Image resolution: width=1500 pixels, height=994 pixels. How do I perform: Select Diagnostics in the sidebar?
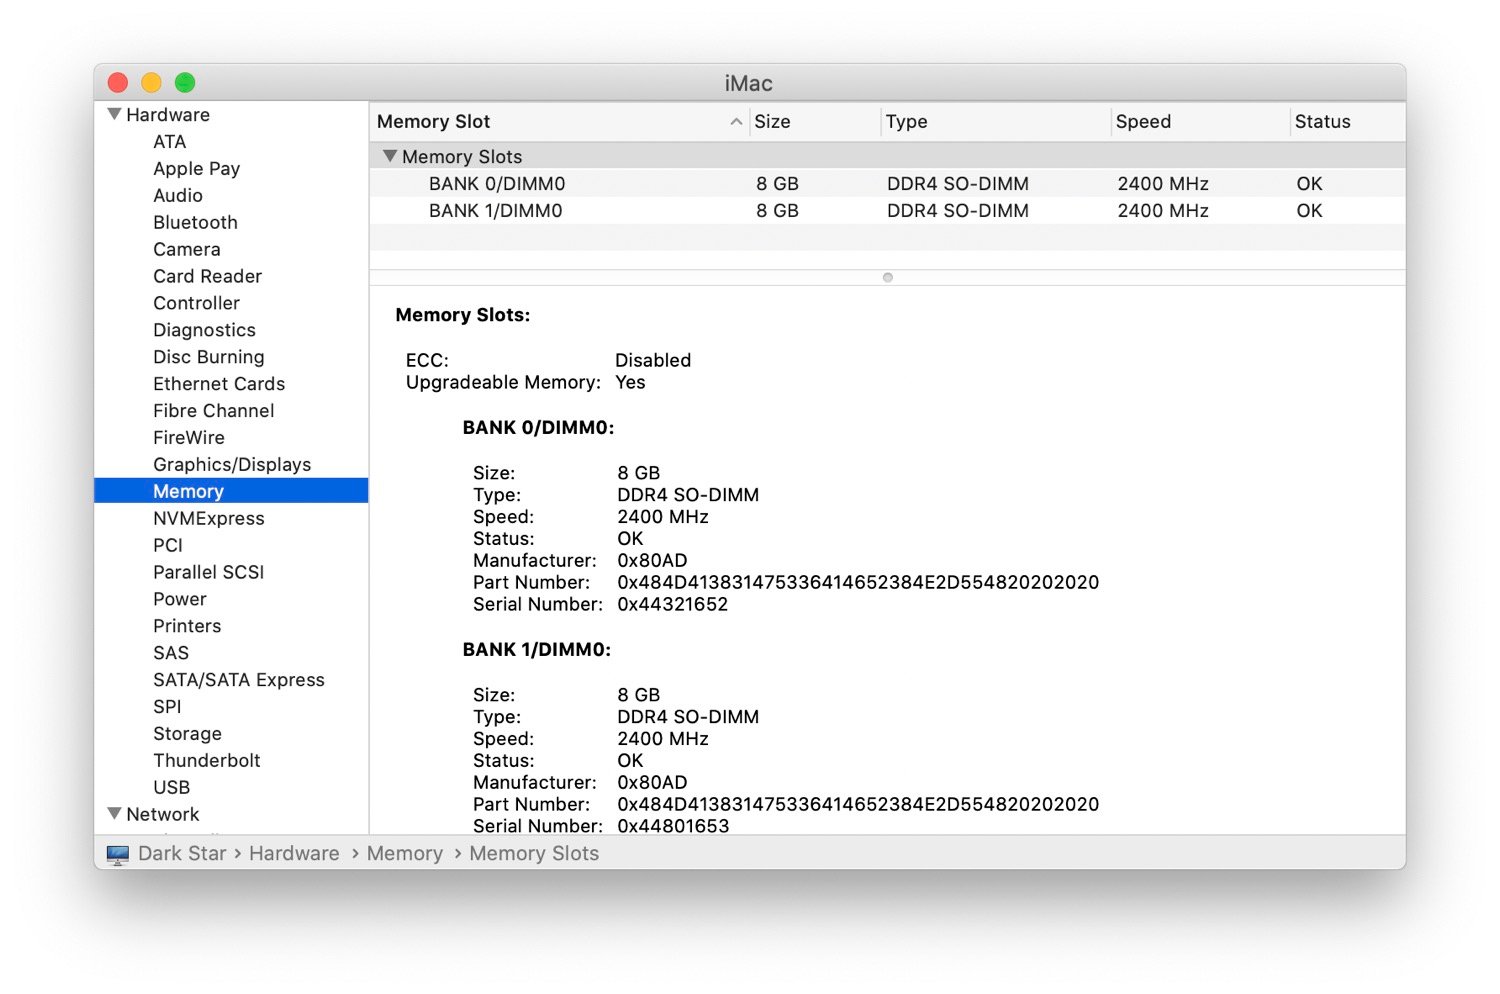pos(204,330)
